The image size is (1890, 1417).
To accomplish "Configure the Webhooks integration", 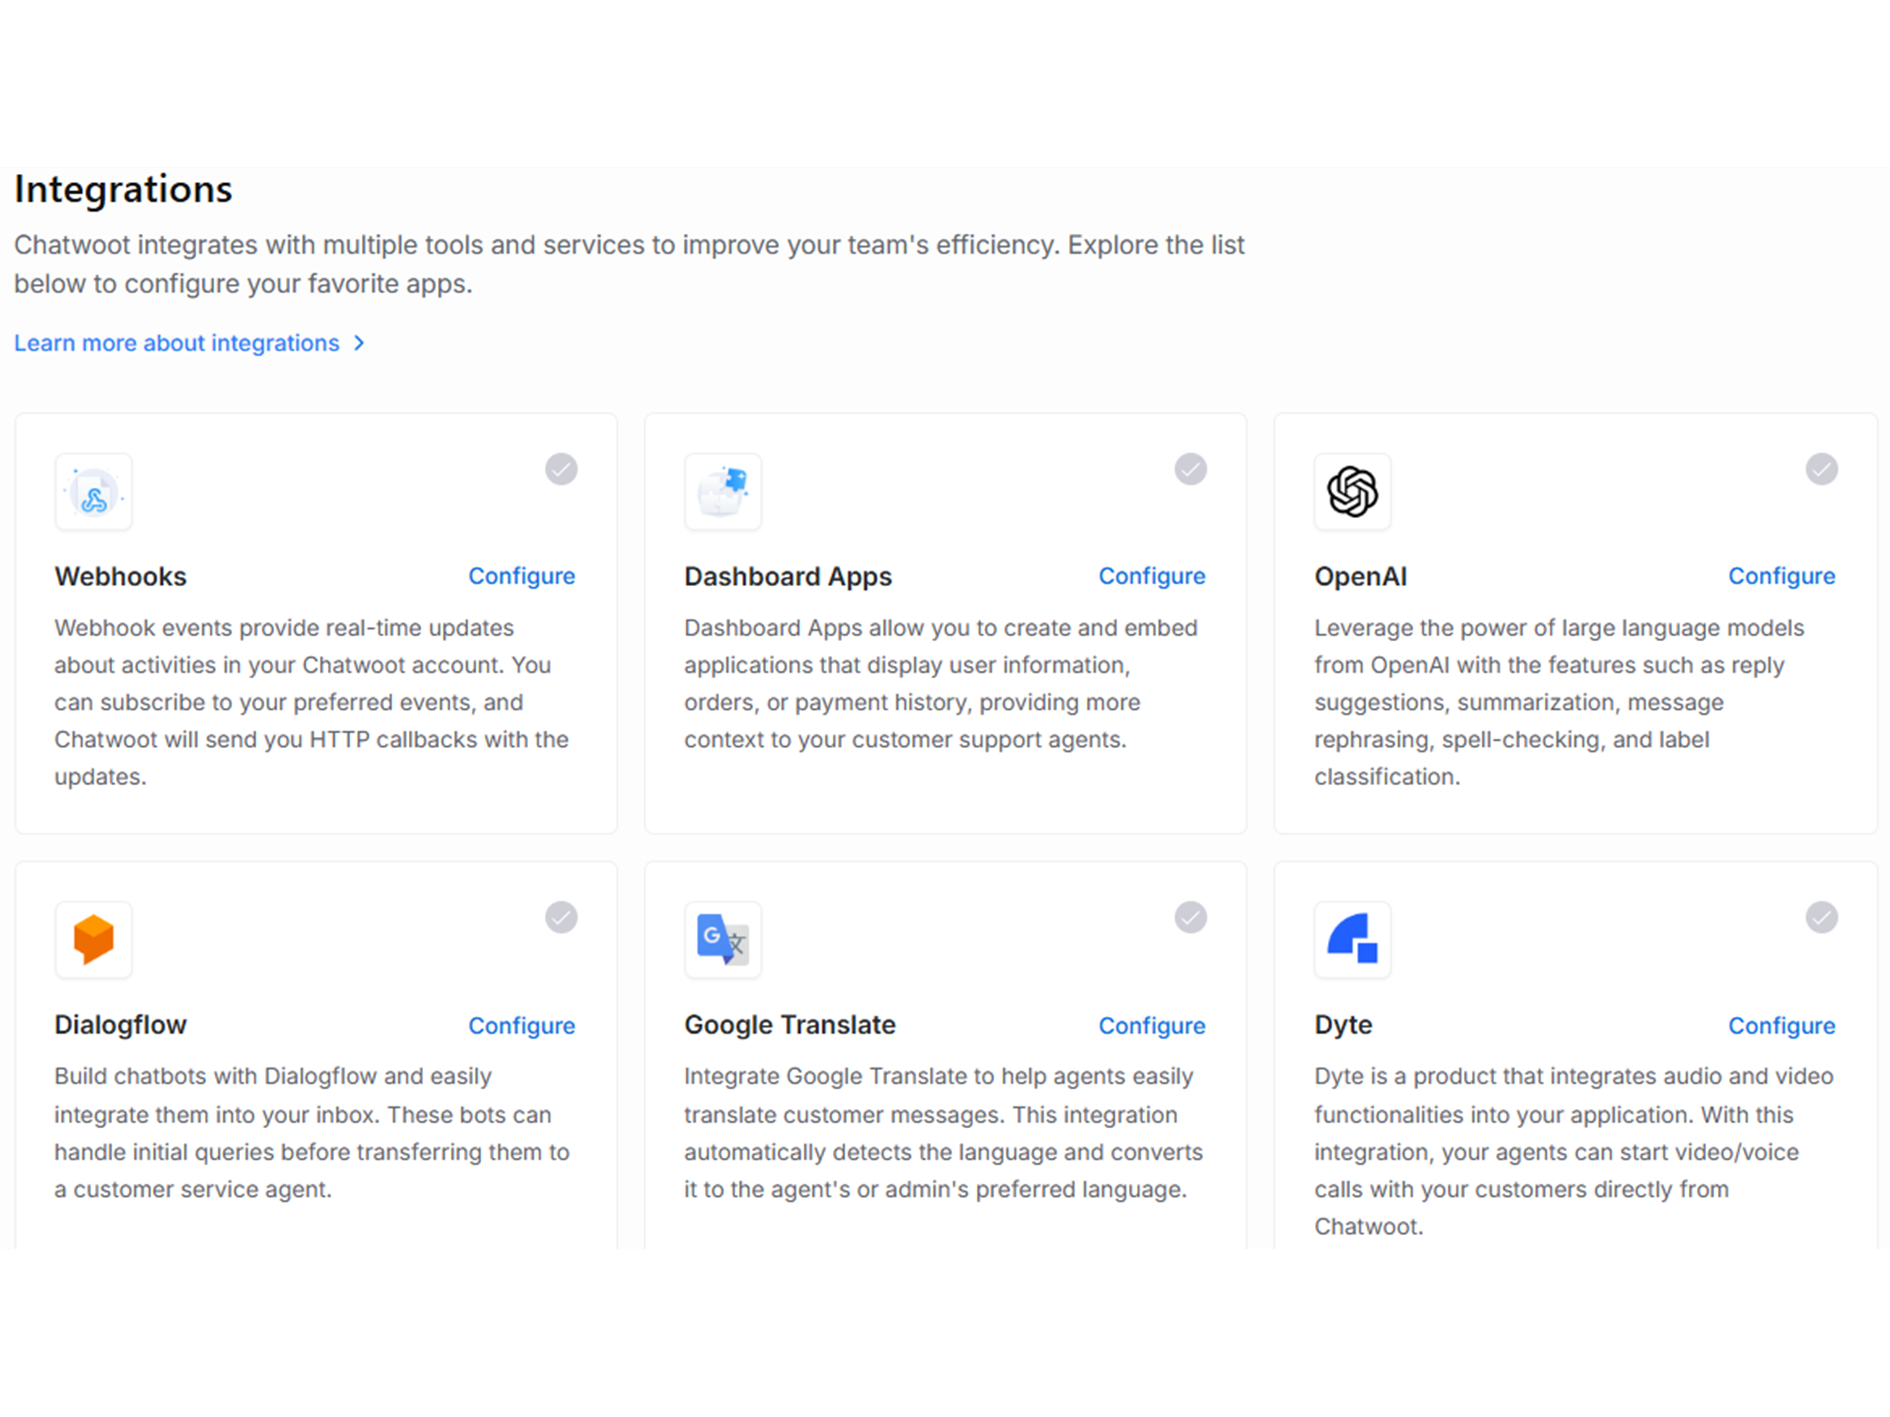I will pos(521,576).
